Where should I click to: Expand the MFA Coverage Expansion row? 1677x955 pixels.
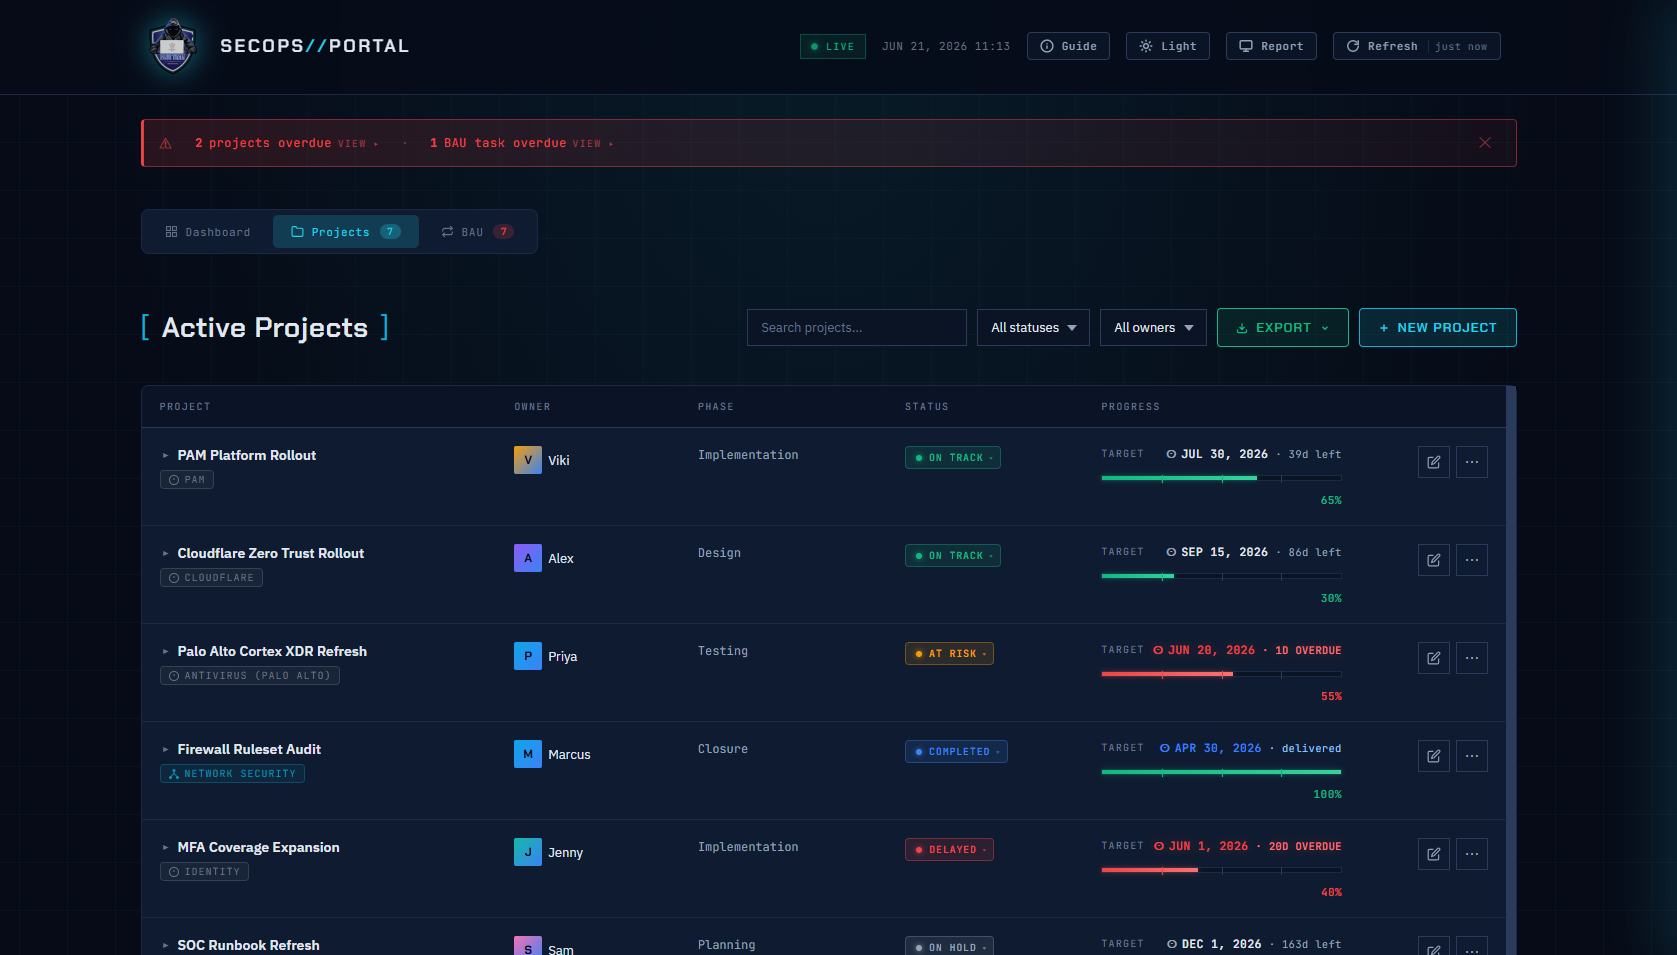166,848
